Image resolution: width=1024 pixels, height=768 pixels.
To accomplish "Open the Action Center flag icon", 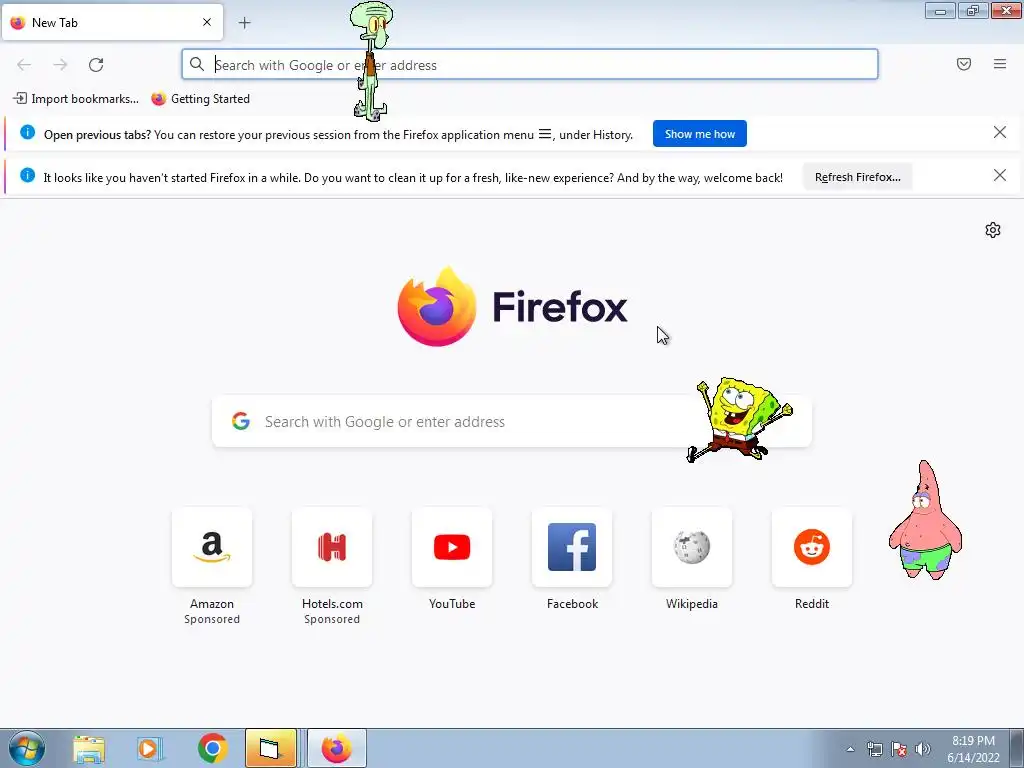I will pyautogui.click(x=899, y=749).
